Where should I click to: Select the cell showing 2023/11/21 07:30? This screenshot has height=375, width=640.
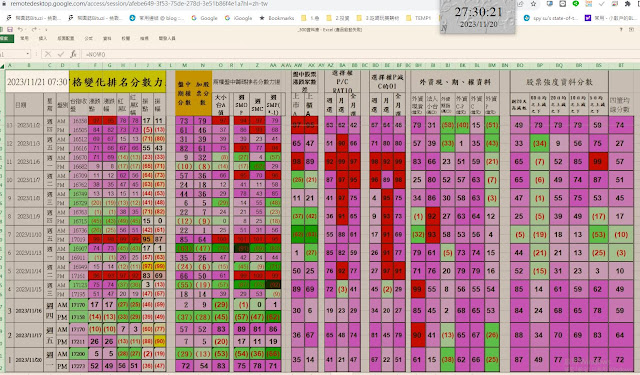coord(37,82)
